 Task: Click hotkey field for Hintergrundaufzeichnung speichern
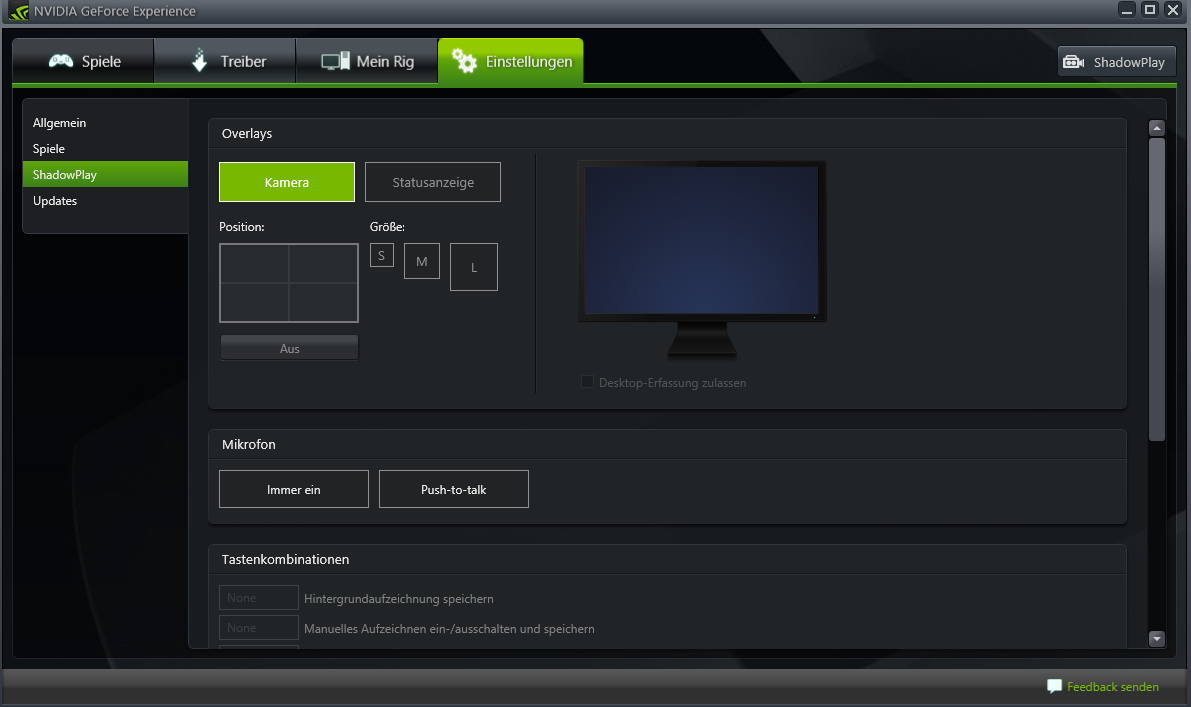[259, 598]
